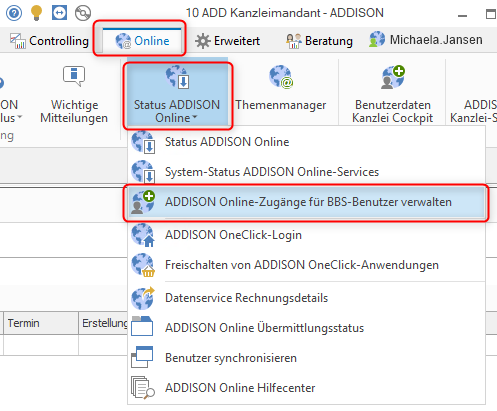Image resolution: width=497 pixels, height=411 pixels.
Task: Open ADDISON Online Übermittlungsstatus entry
Action: (x=306, y=328)
